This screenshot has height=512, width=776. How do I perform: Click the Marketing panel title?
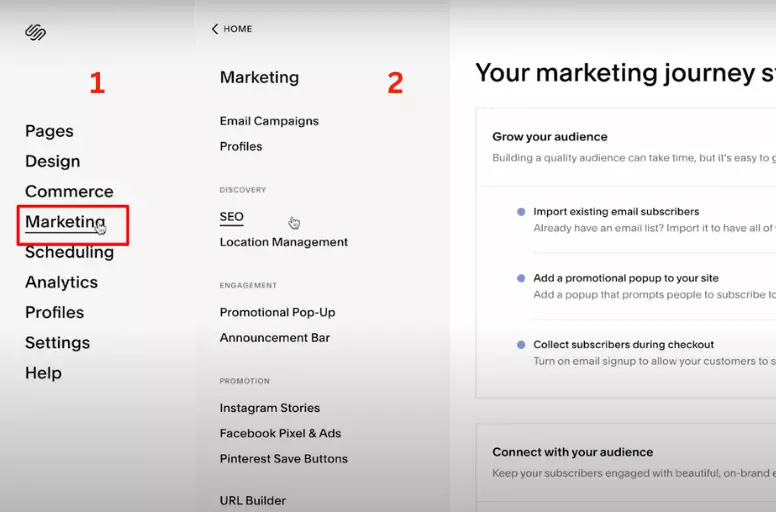(259, 78)
